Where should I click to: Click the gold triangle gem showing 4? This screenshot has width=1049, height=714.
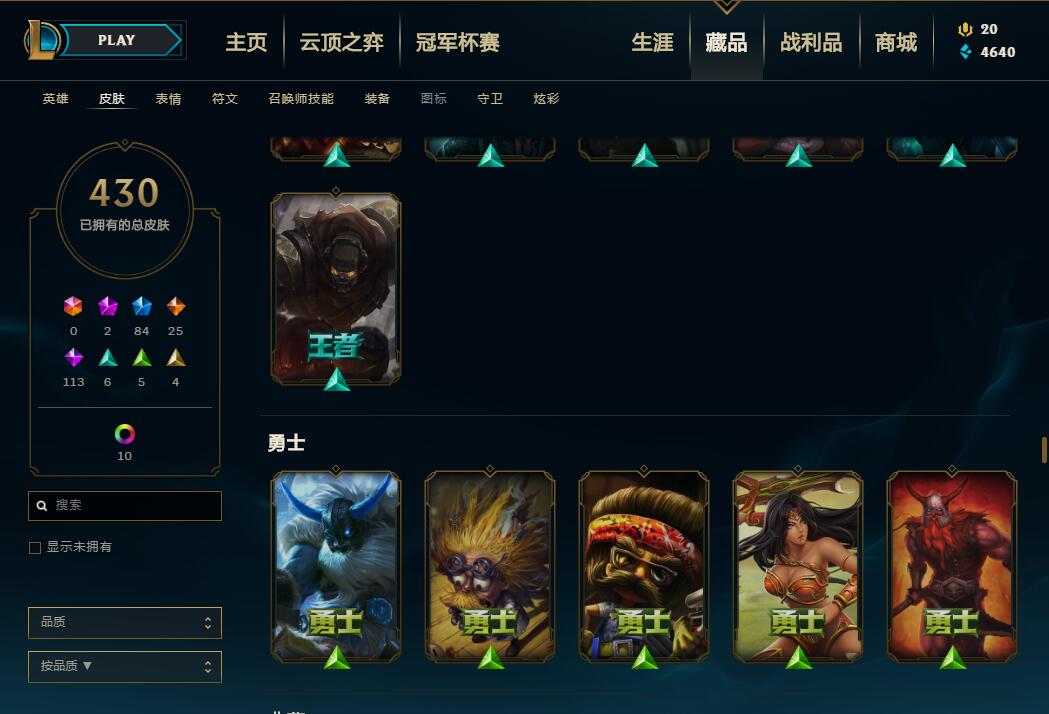[x=175, y=357]
